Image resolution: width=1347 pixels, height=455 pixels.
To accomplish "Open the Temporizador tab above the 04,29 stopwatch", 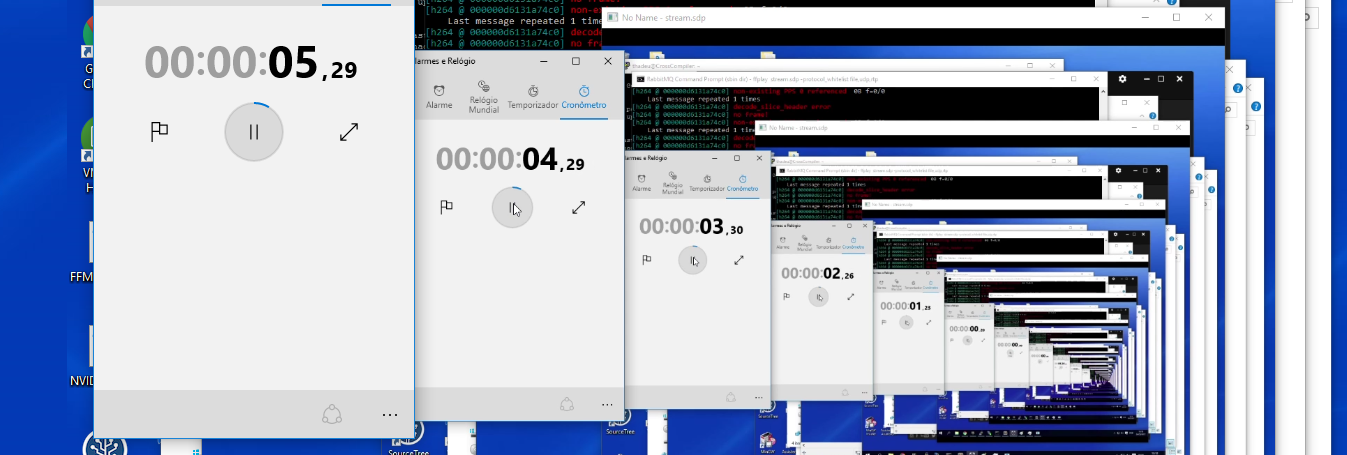I will [x=533, y=97].
